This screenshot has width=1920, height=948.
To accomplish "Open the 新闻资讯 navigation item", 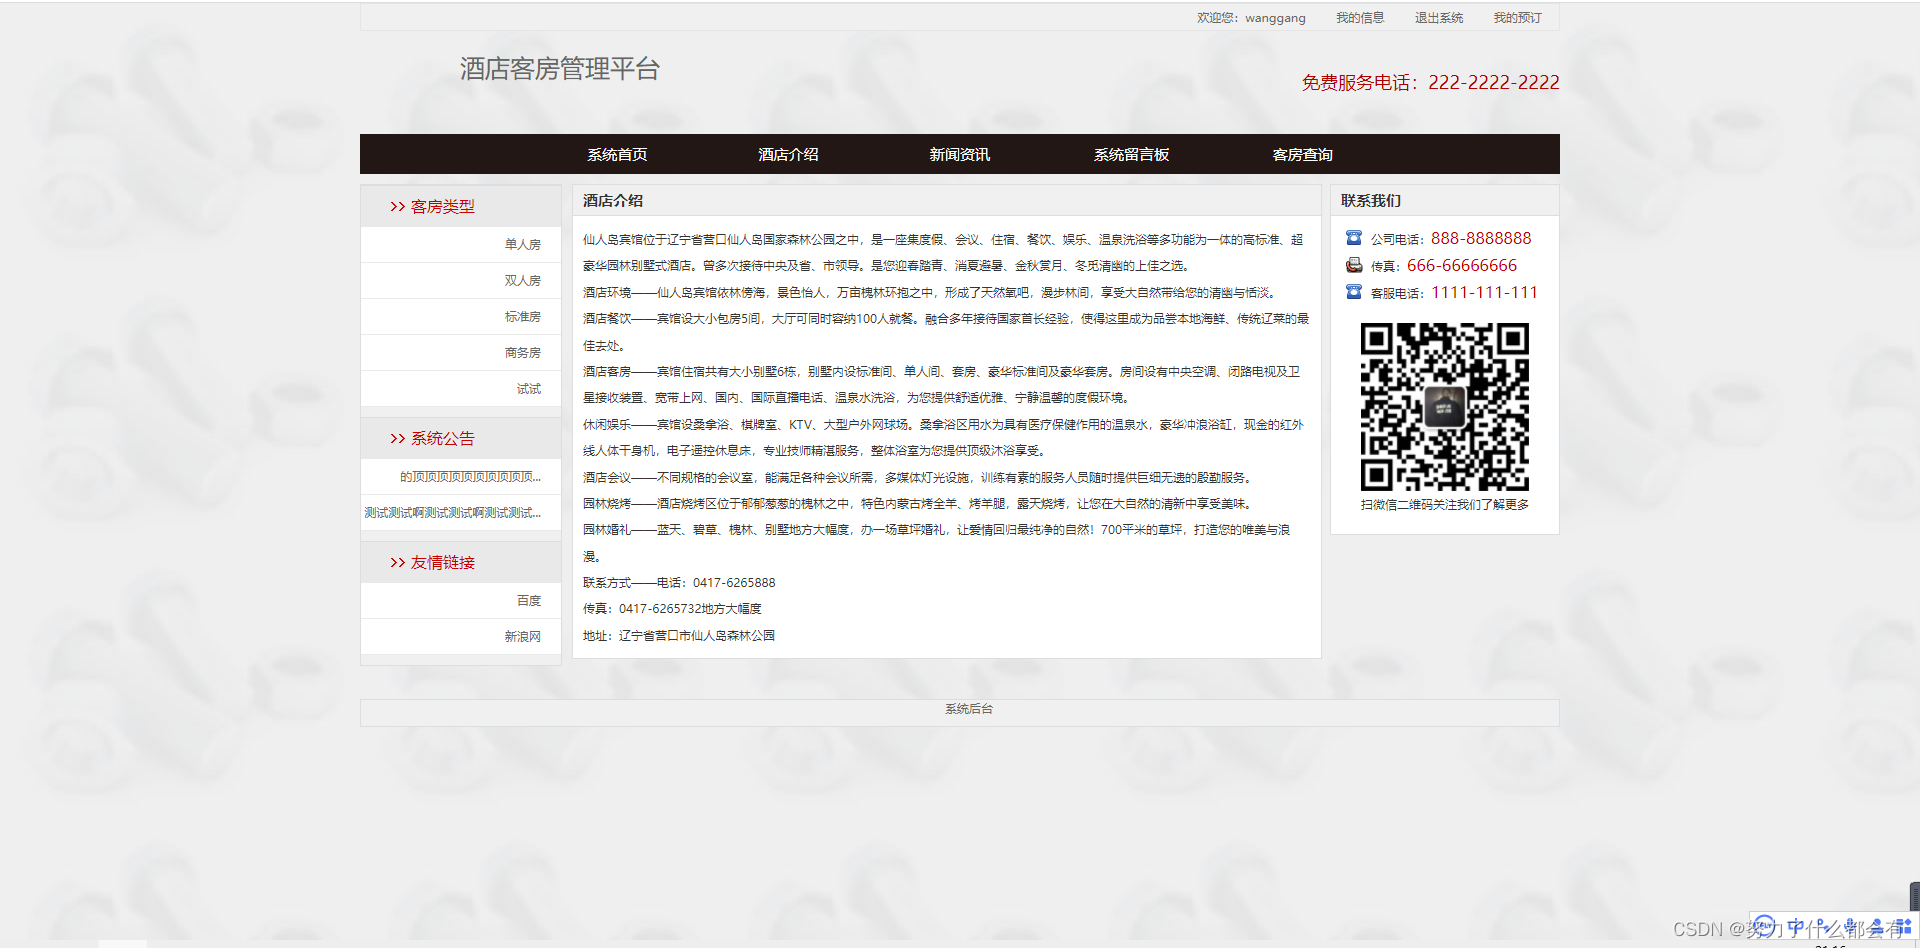I will [959, 154].
